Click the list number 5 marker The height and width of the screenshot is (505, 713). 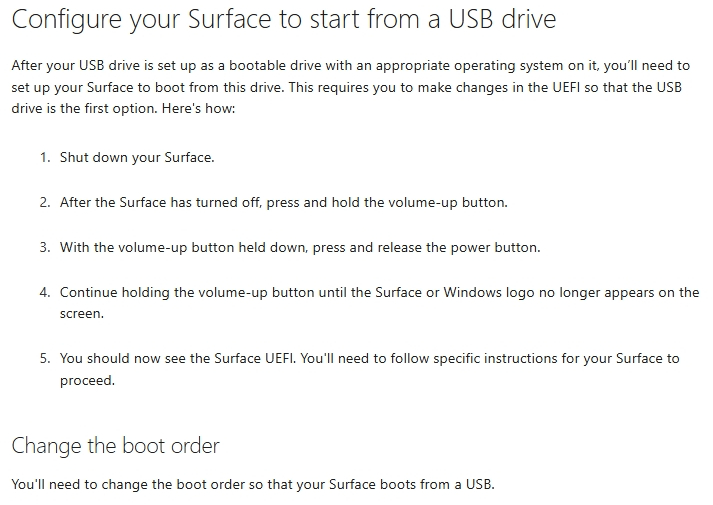click(45, 359)
